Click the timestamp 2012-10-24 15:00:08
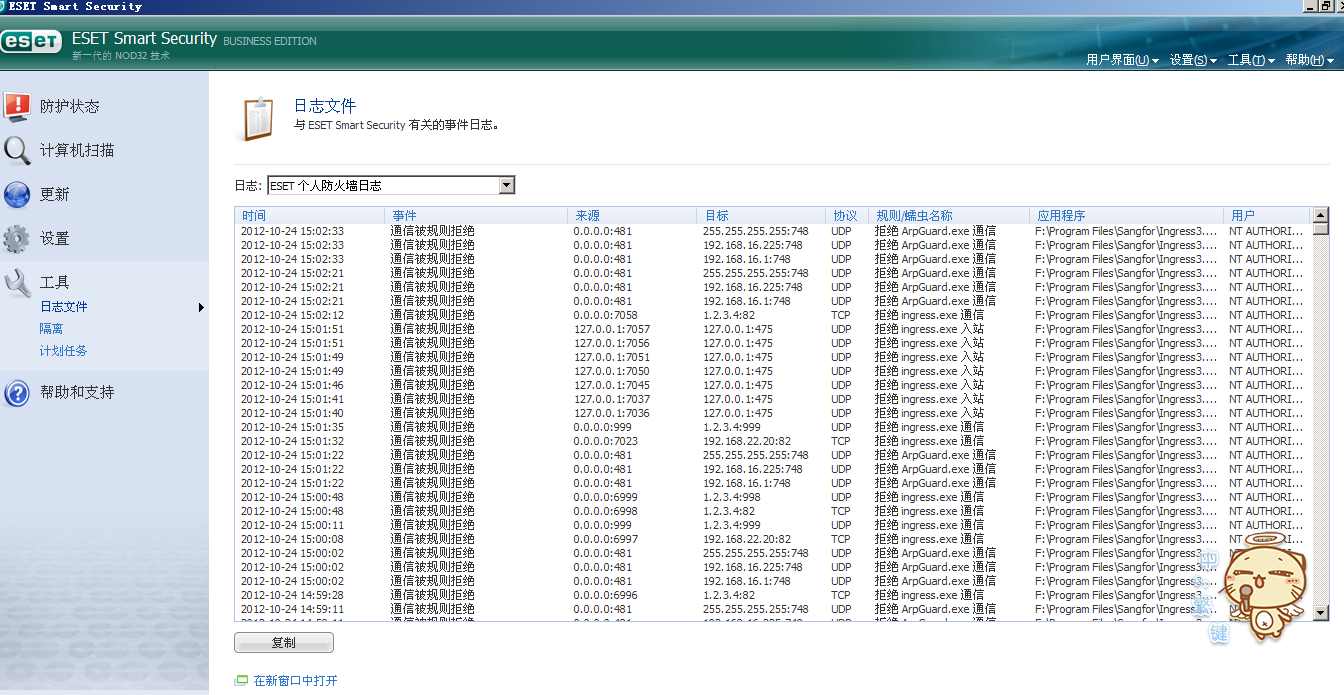This screenshot has height=695, width=1344. coord(292,539)
